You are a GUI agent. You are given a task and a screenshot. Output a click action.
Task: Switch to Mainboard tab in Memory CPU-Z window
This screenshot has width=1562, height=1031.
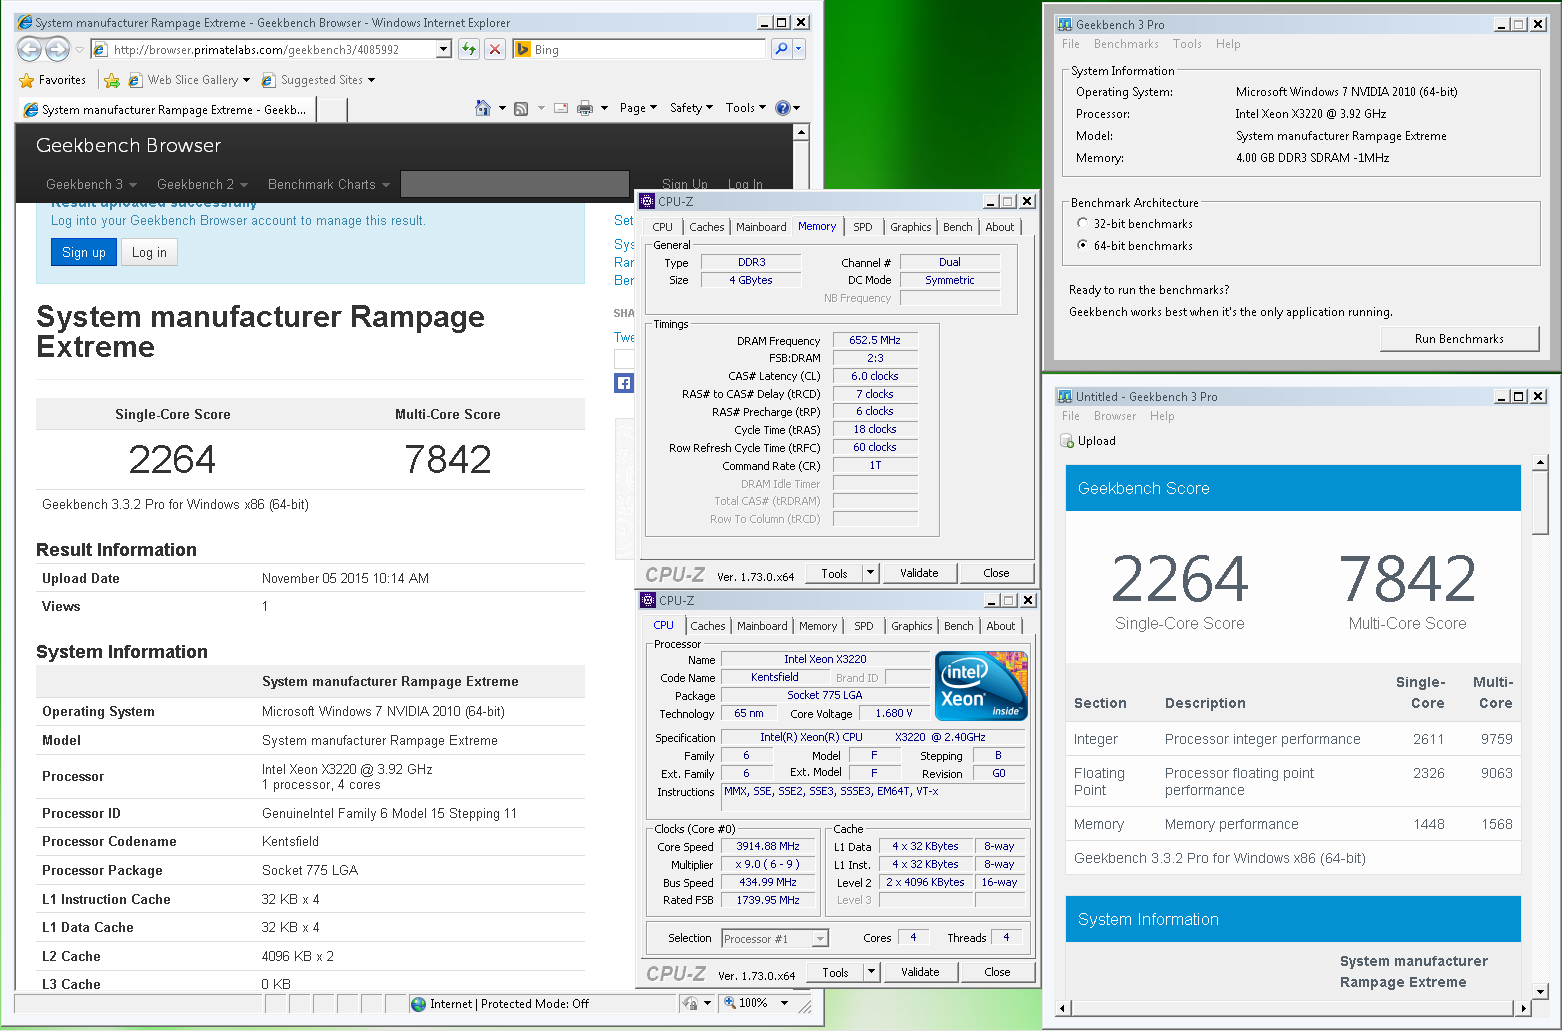pyautogui.click(x=761, y=227)
